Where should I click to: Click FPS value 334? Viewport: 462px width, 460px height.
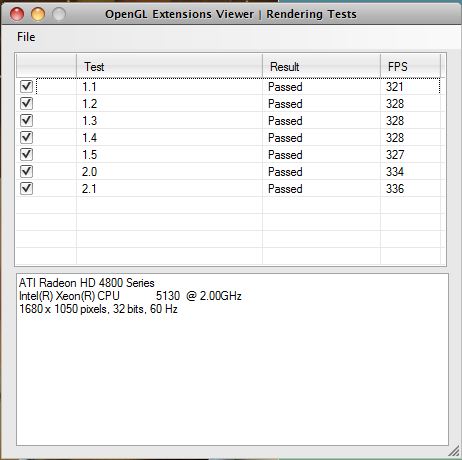coord(395,172)
